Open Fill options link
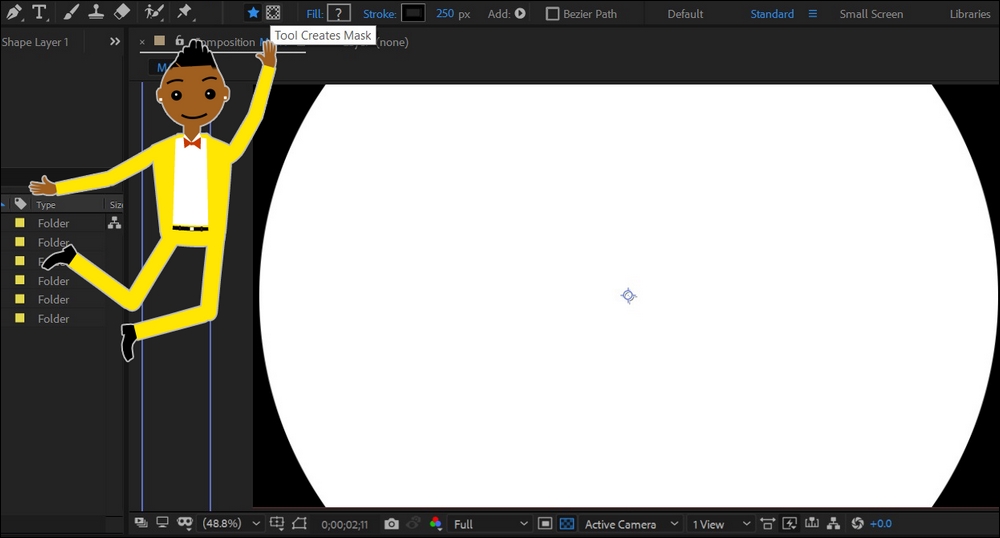 [314, 13]
